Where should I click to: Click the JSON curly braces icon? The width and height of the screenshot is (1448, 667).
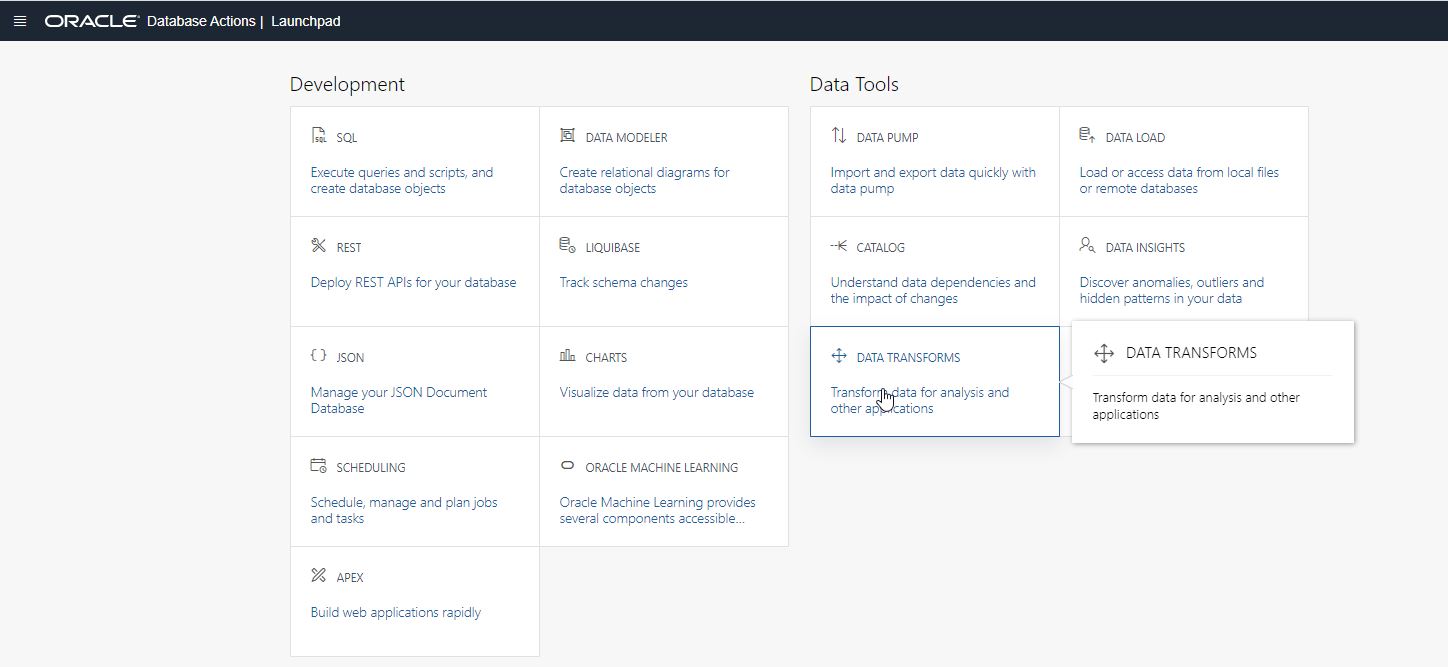tap(319, 356)
